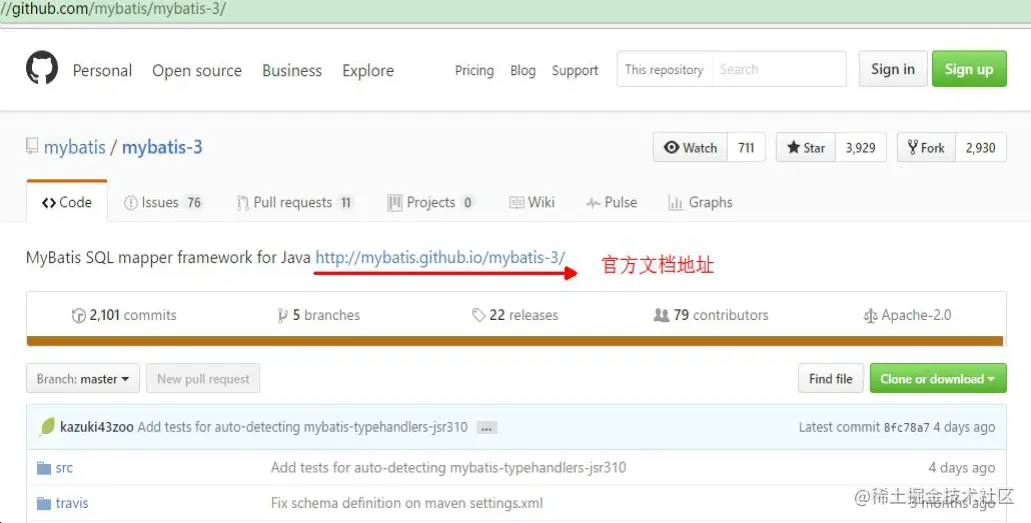This screenshot has width=1031, height=523.
Task: Open the latest commit message in header row
Action: coord(302,427)
